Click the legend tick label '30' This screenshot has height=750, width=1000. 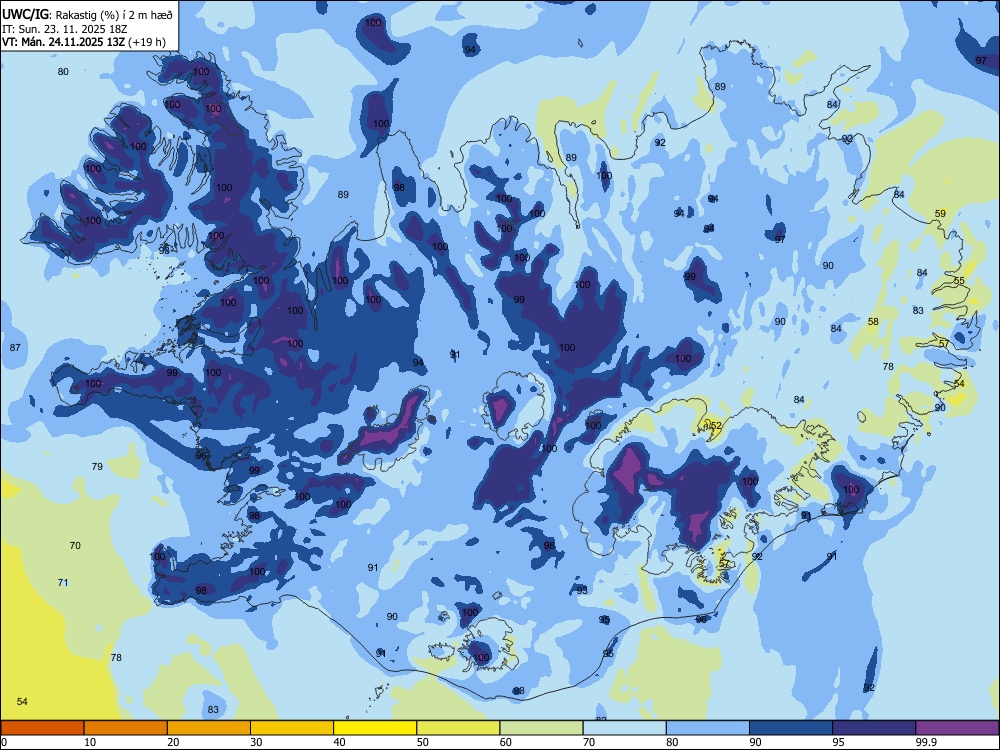click(x=256, y=742)
